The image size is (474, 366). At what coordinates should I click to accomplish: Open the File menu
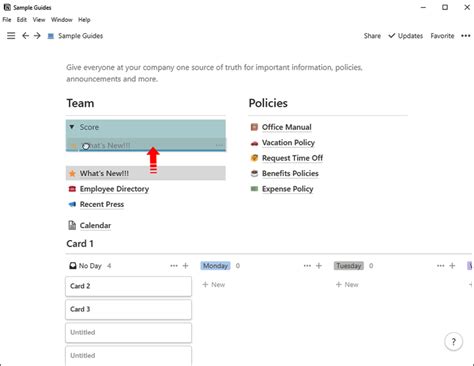point(7,20)
